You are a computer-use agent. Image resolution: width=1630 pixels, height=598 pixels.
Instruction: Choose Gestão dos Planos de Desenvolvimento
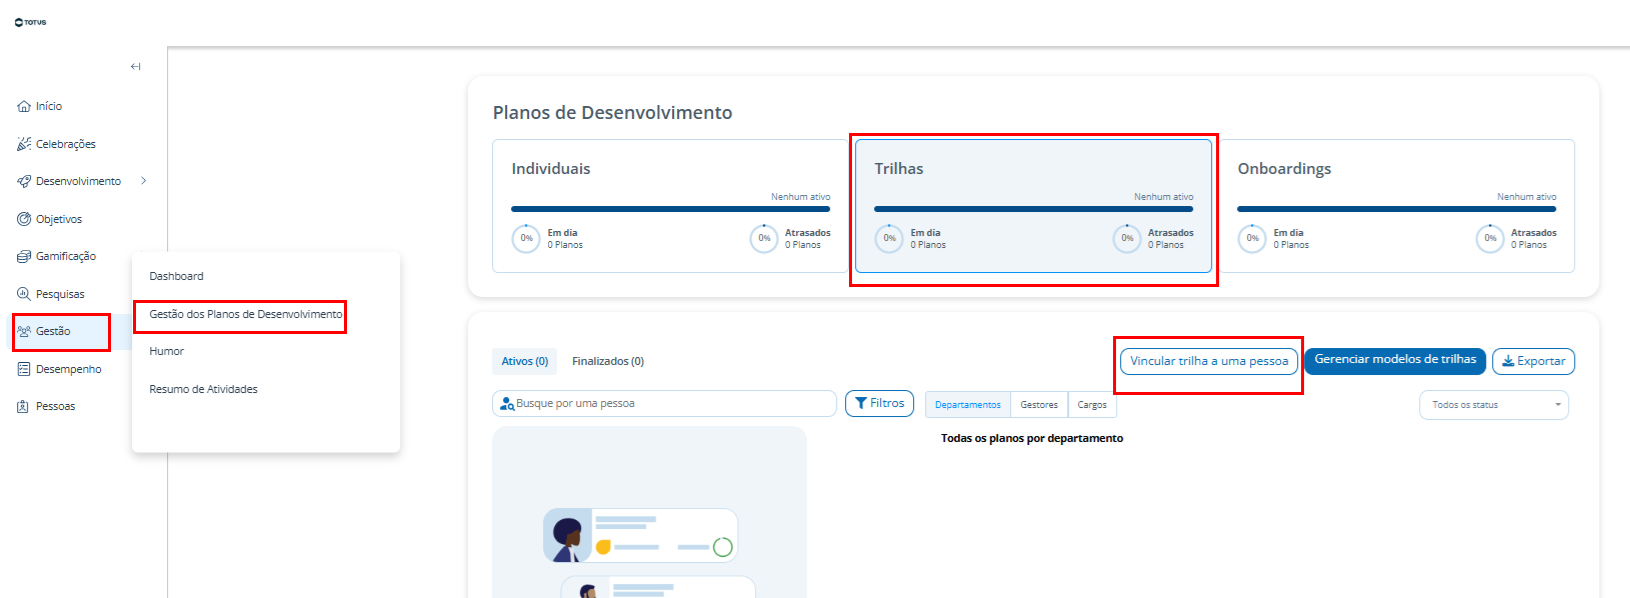pos(246,314)
